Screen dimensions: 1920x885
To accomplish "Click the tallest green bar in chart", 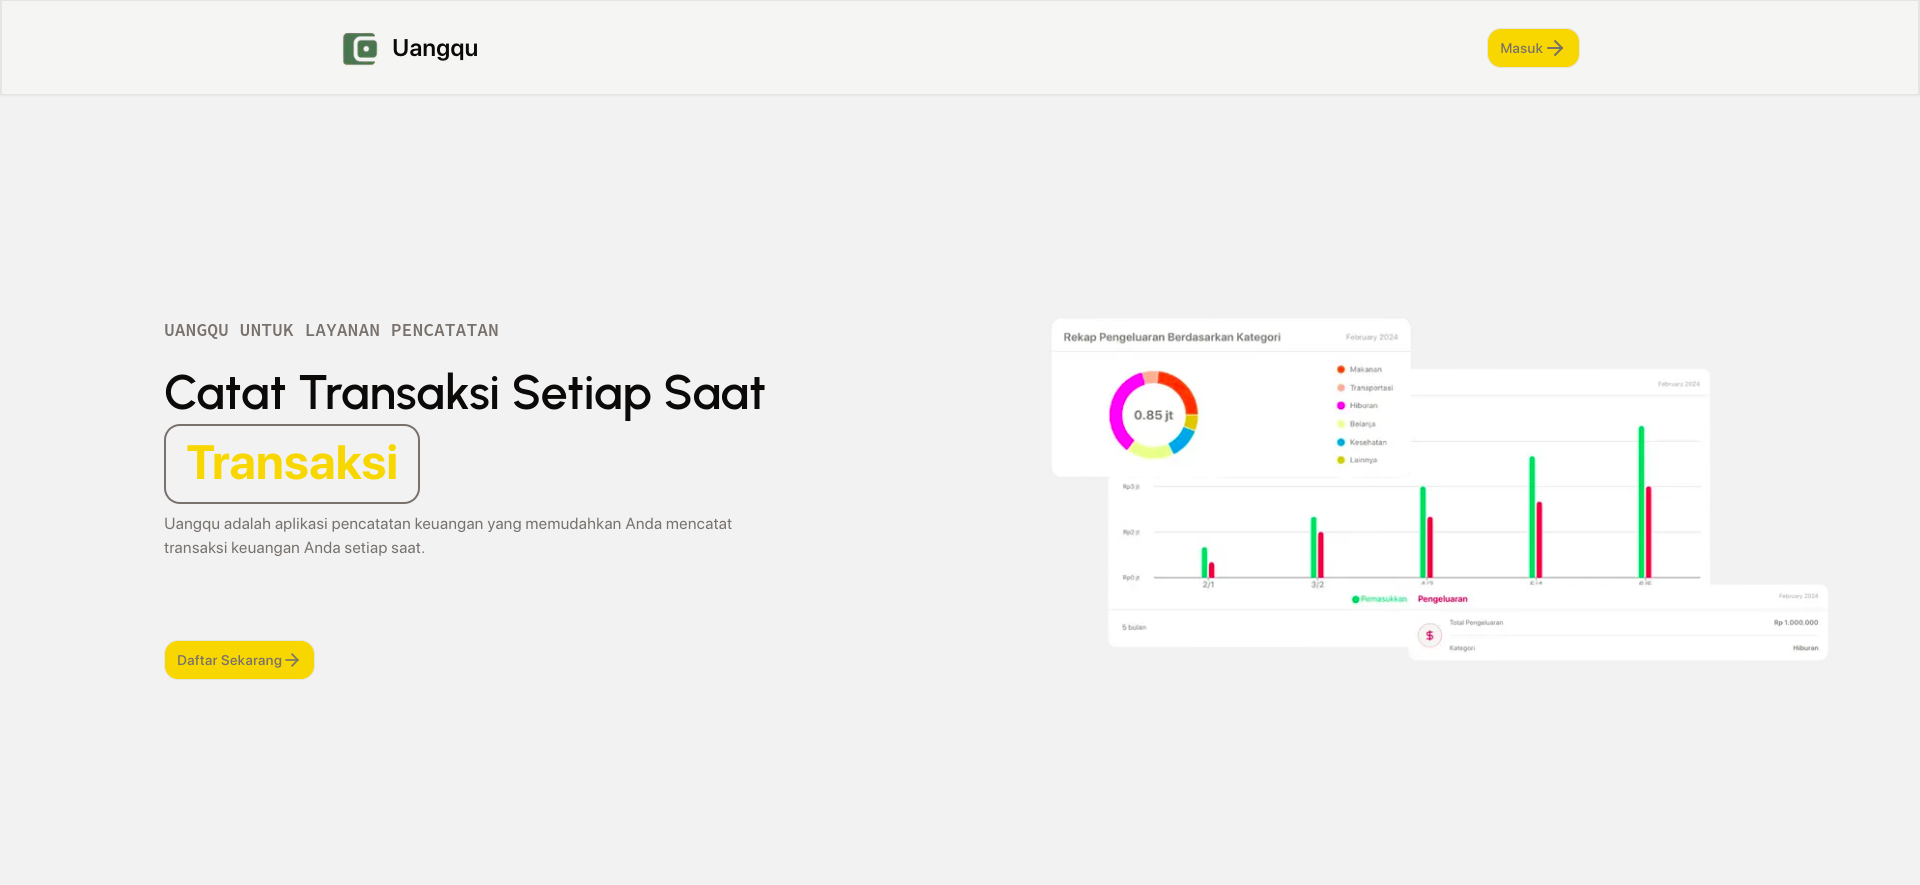I will tap(1641, 502).
